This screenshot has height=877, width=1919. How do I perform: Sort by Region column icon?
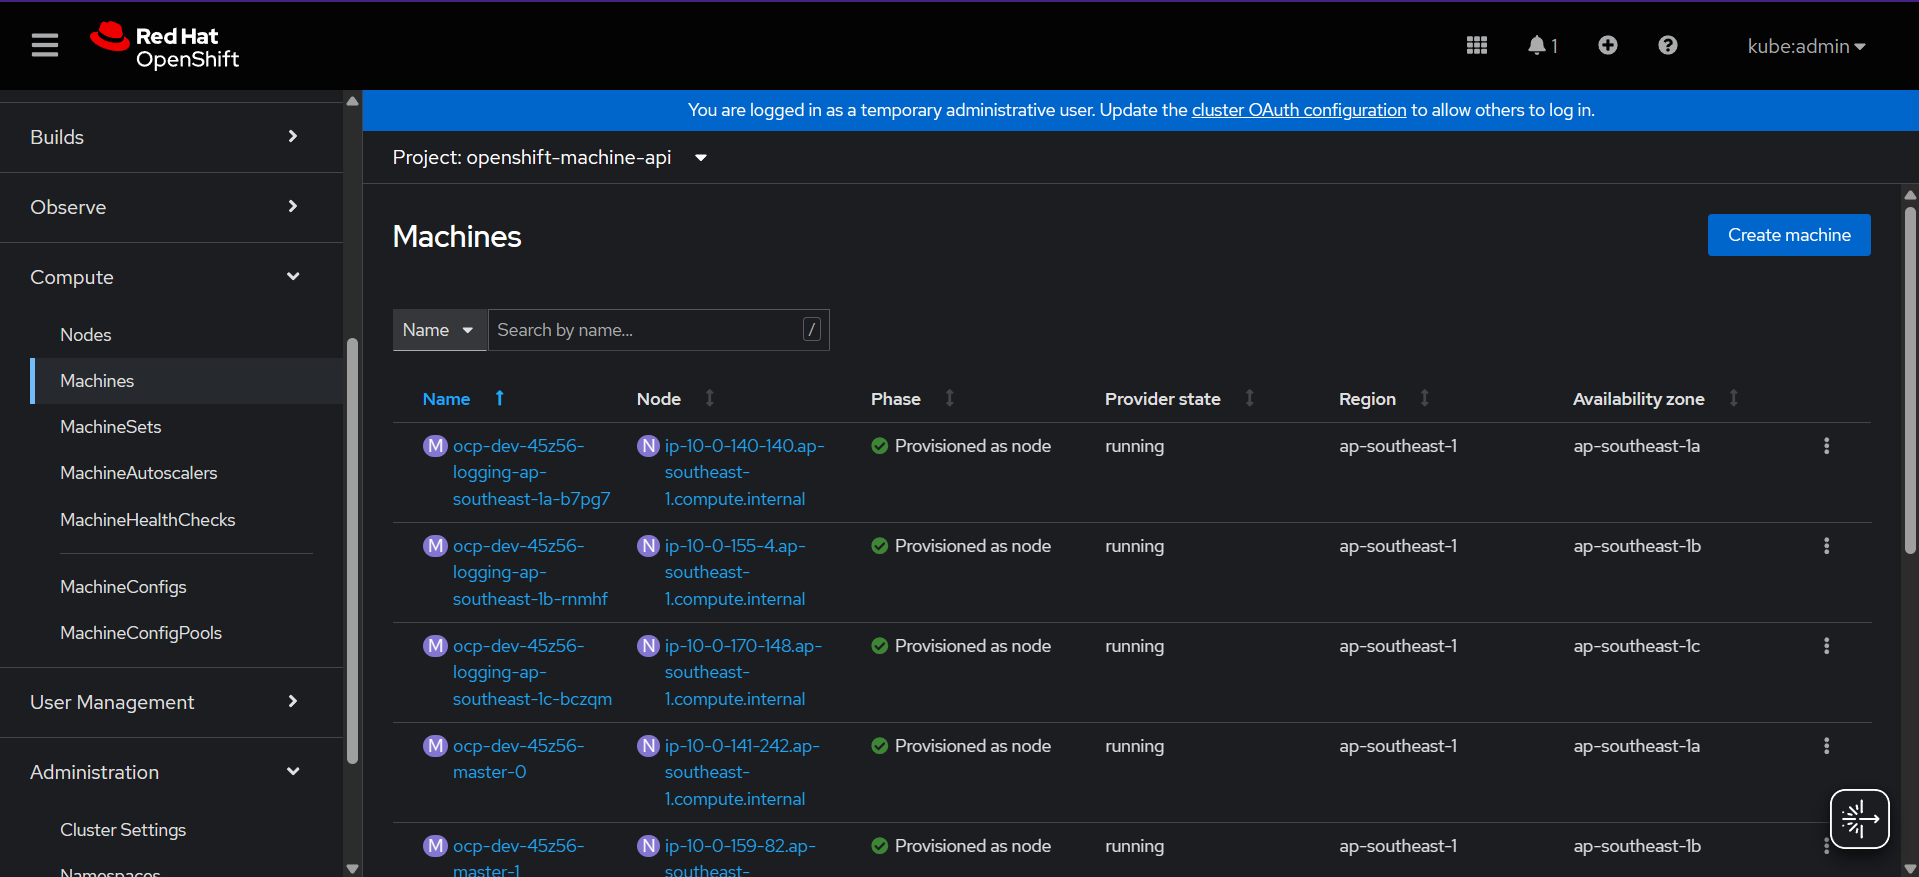pyautogui.click(x=1425, y=398)
